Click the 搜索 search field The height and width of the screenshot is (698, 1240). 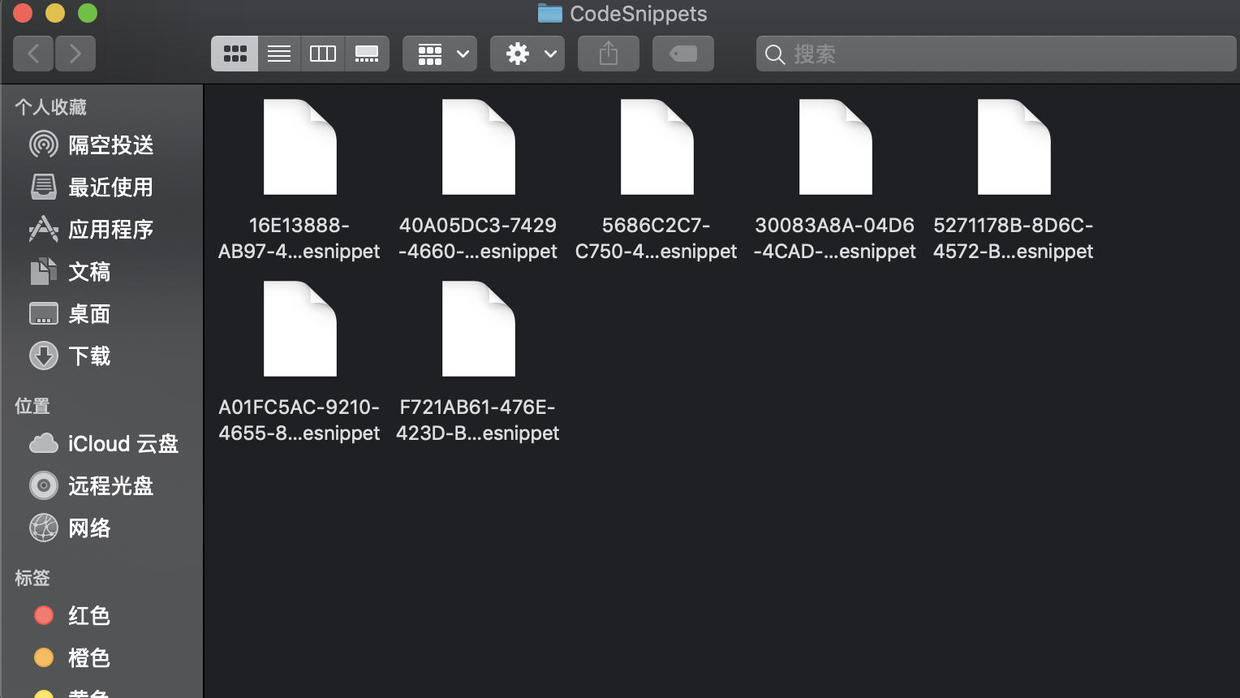click(x=996, y=54)
